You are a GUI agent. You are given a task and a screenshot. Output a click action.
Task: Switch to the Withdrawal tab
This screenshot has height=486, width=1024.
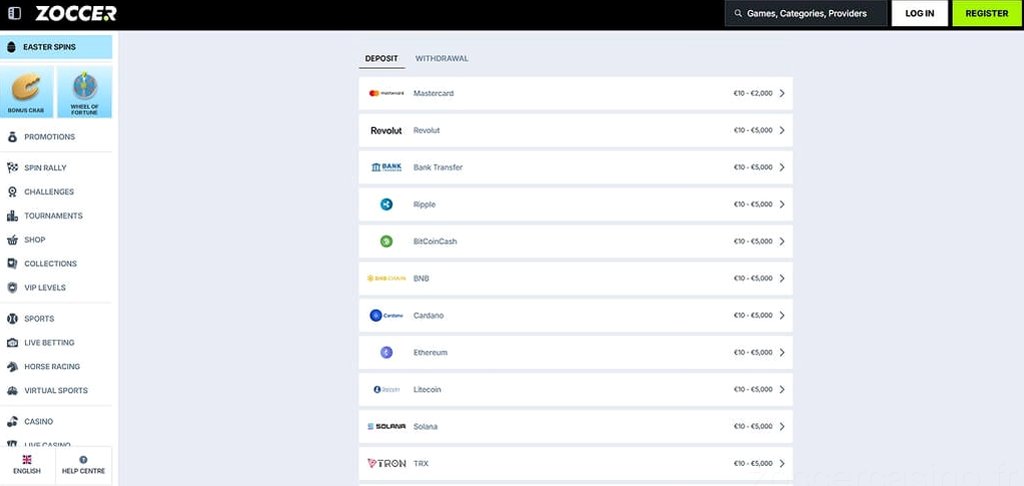point(442,58)
